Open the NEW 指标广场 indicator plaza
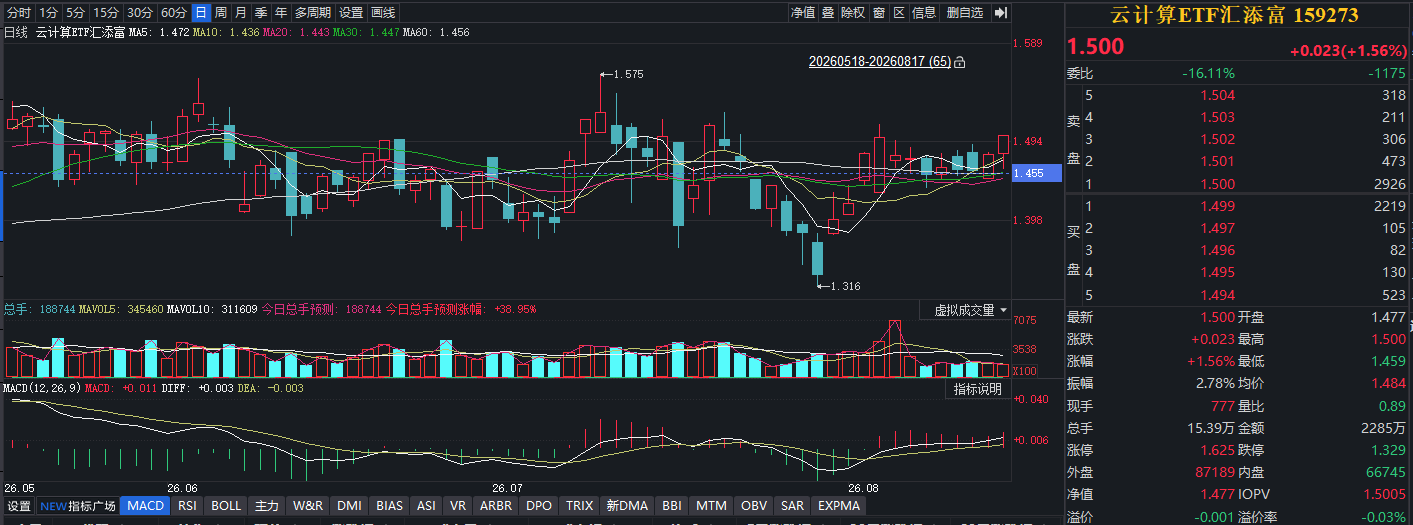This screenshot has height=525, width=1413. pyautogui.click(x=77, y=506)
